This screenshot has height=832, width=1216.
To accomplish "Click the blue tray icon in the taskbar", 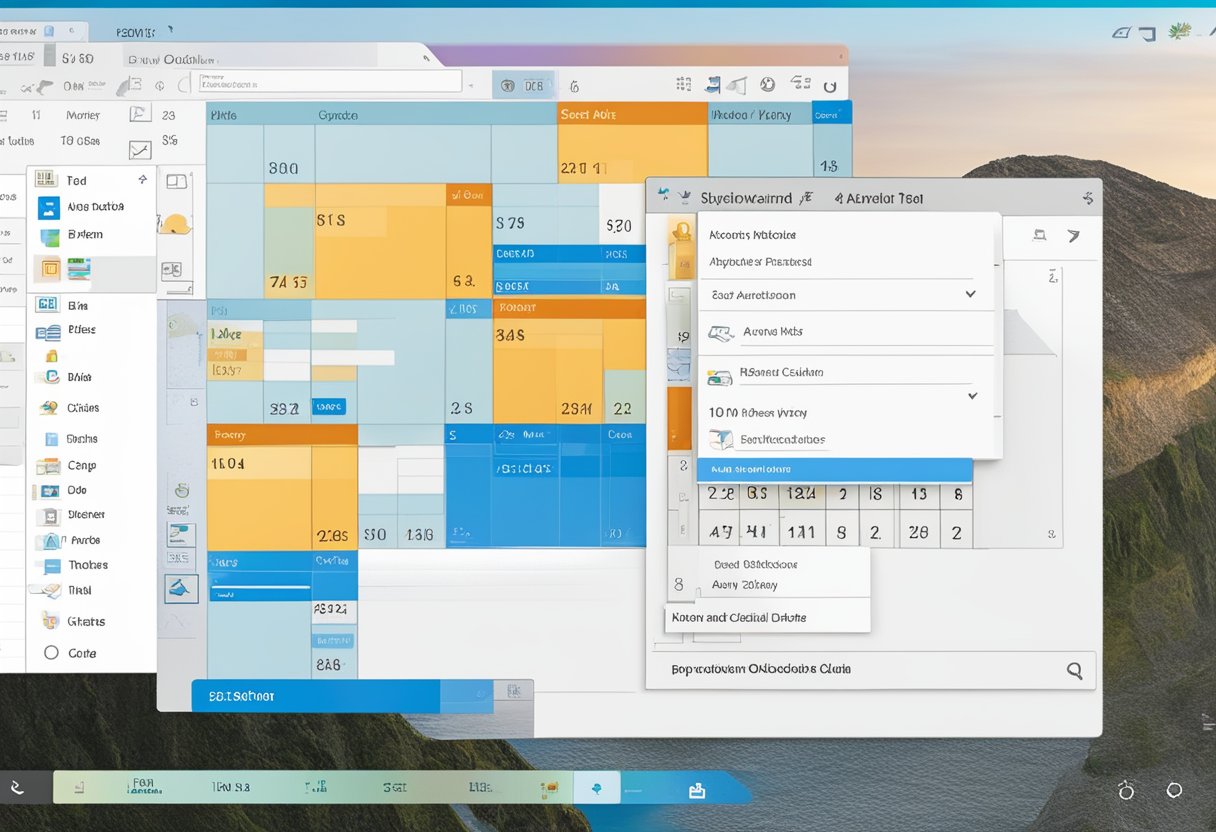I will coord(697,790).
